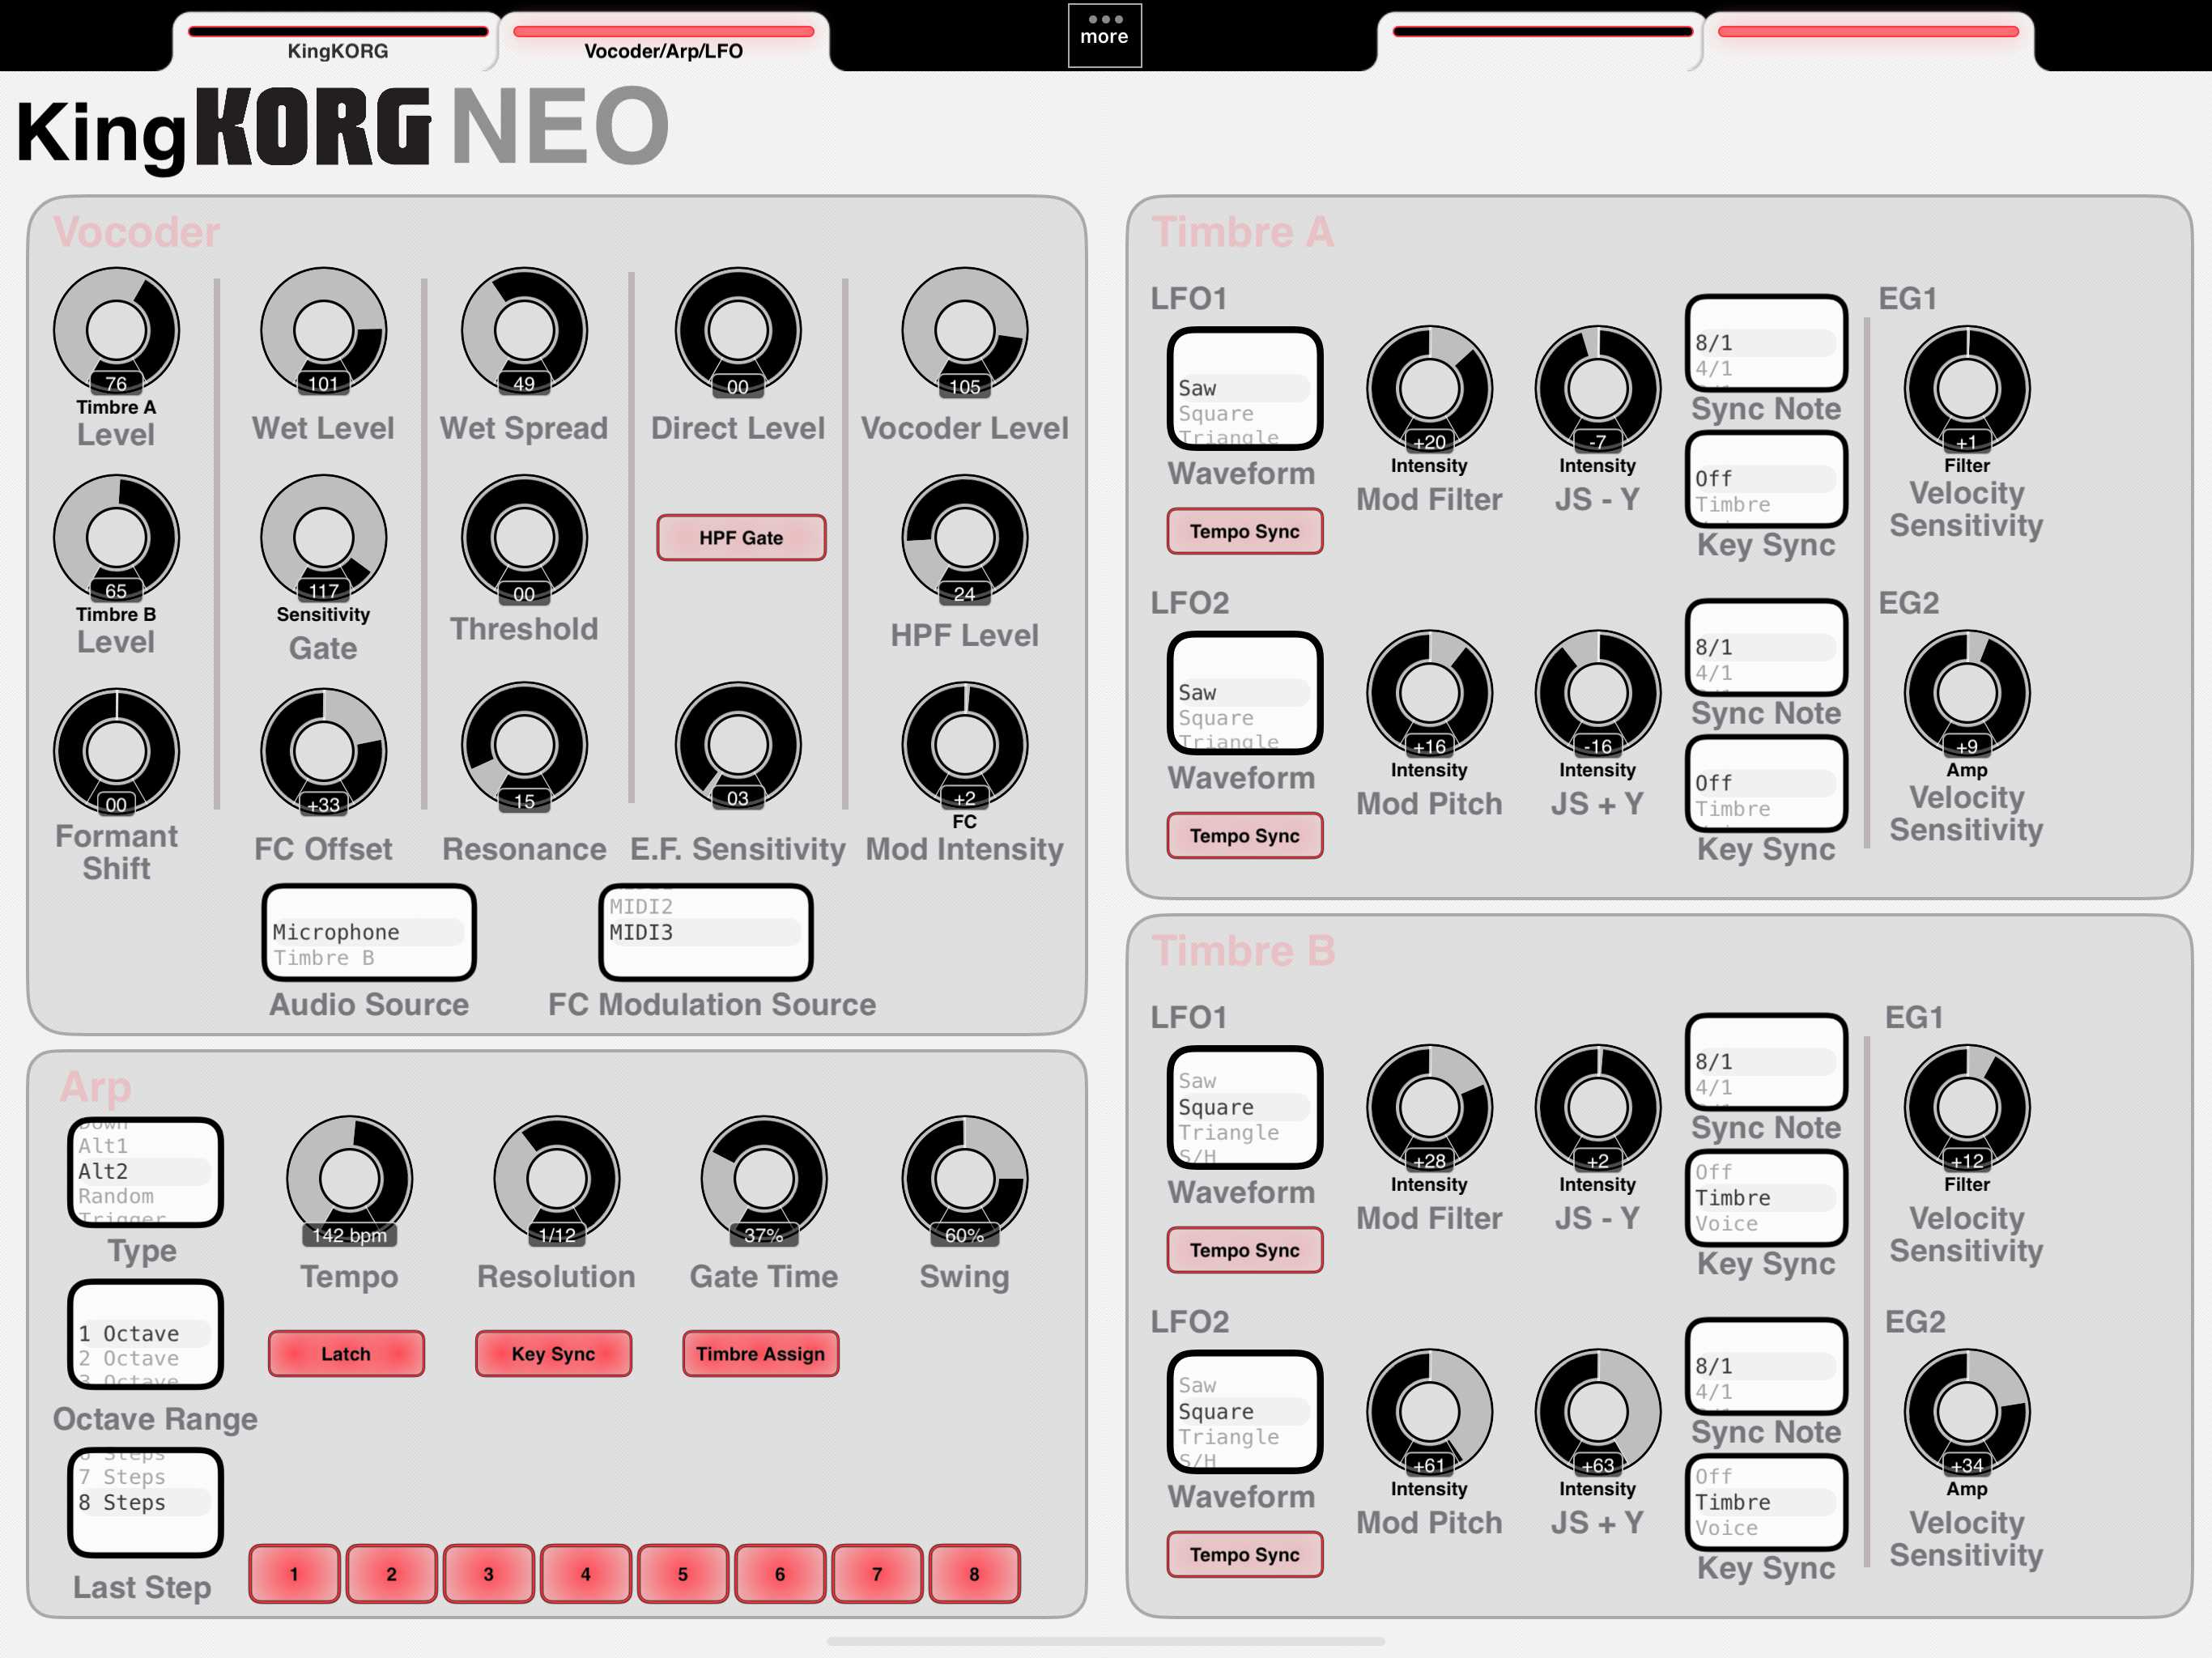Toggle arp step 1 button
This screenshot has width=2212, height=1658.
tap(294, 1574)
